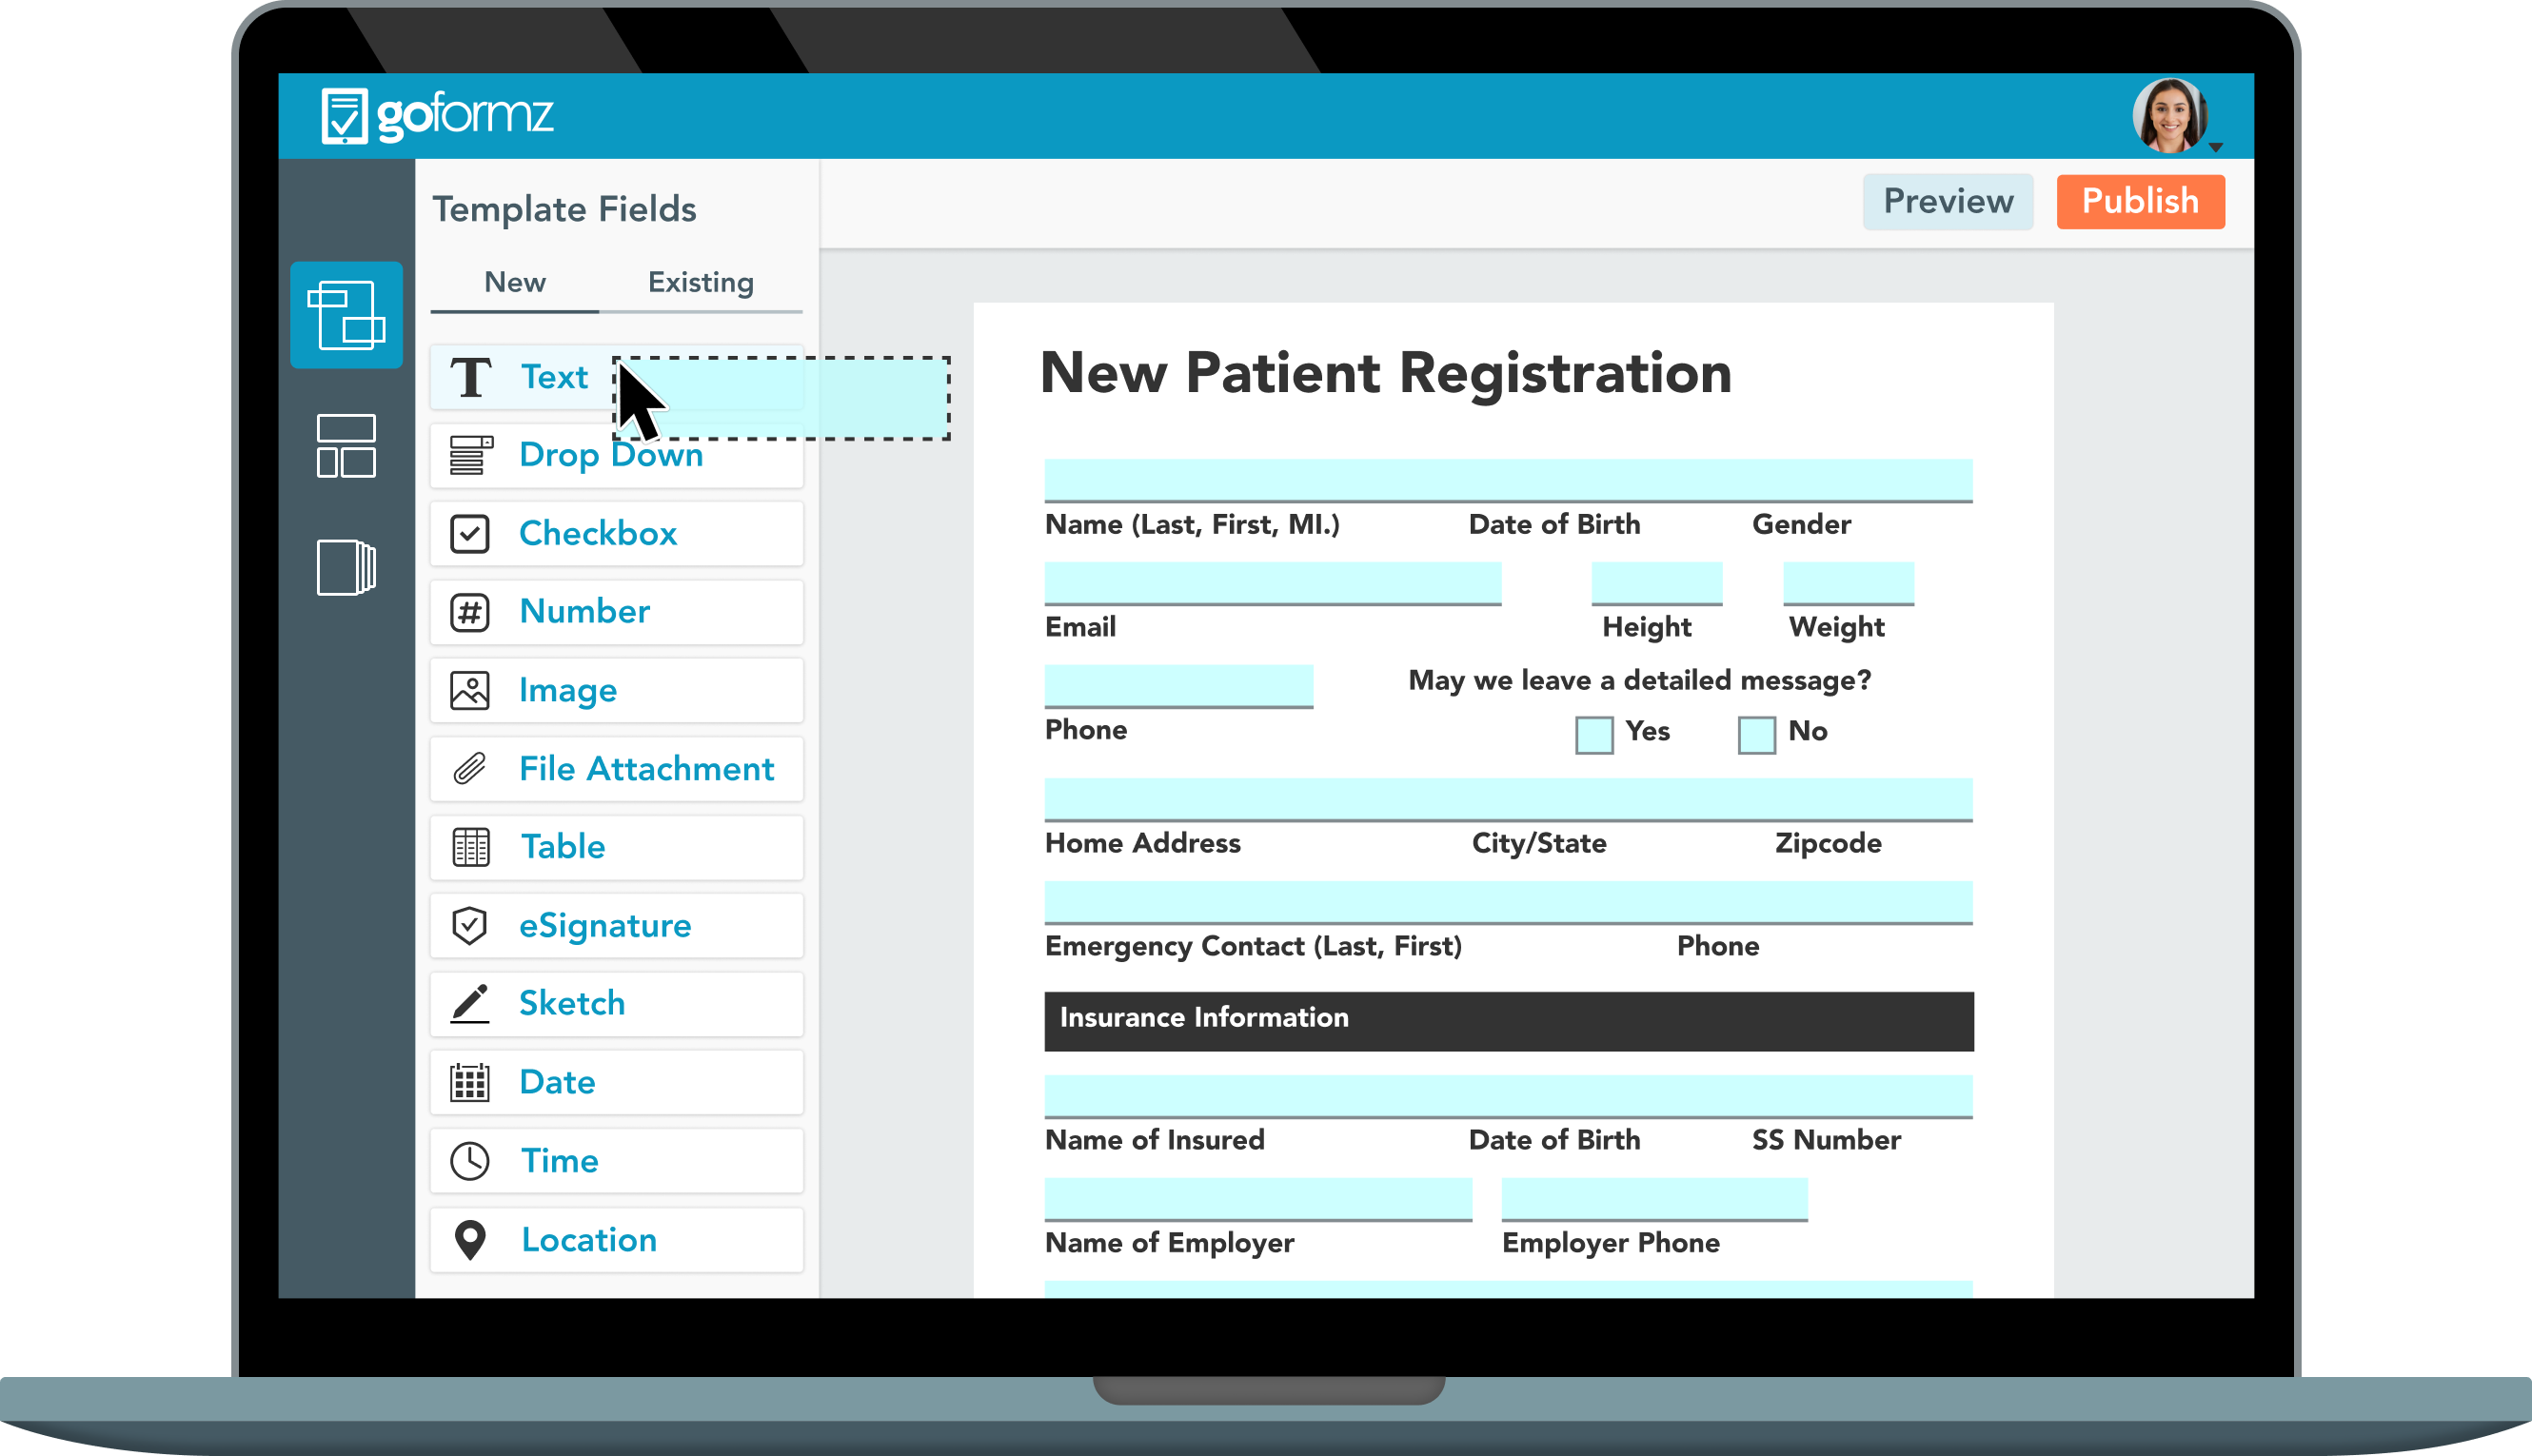Publish the template
The image size is (2532, 1456).
[2140, 201]
